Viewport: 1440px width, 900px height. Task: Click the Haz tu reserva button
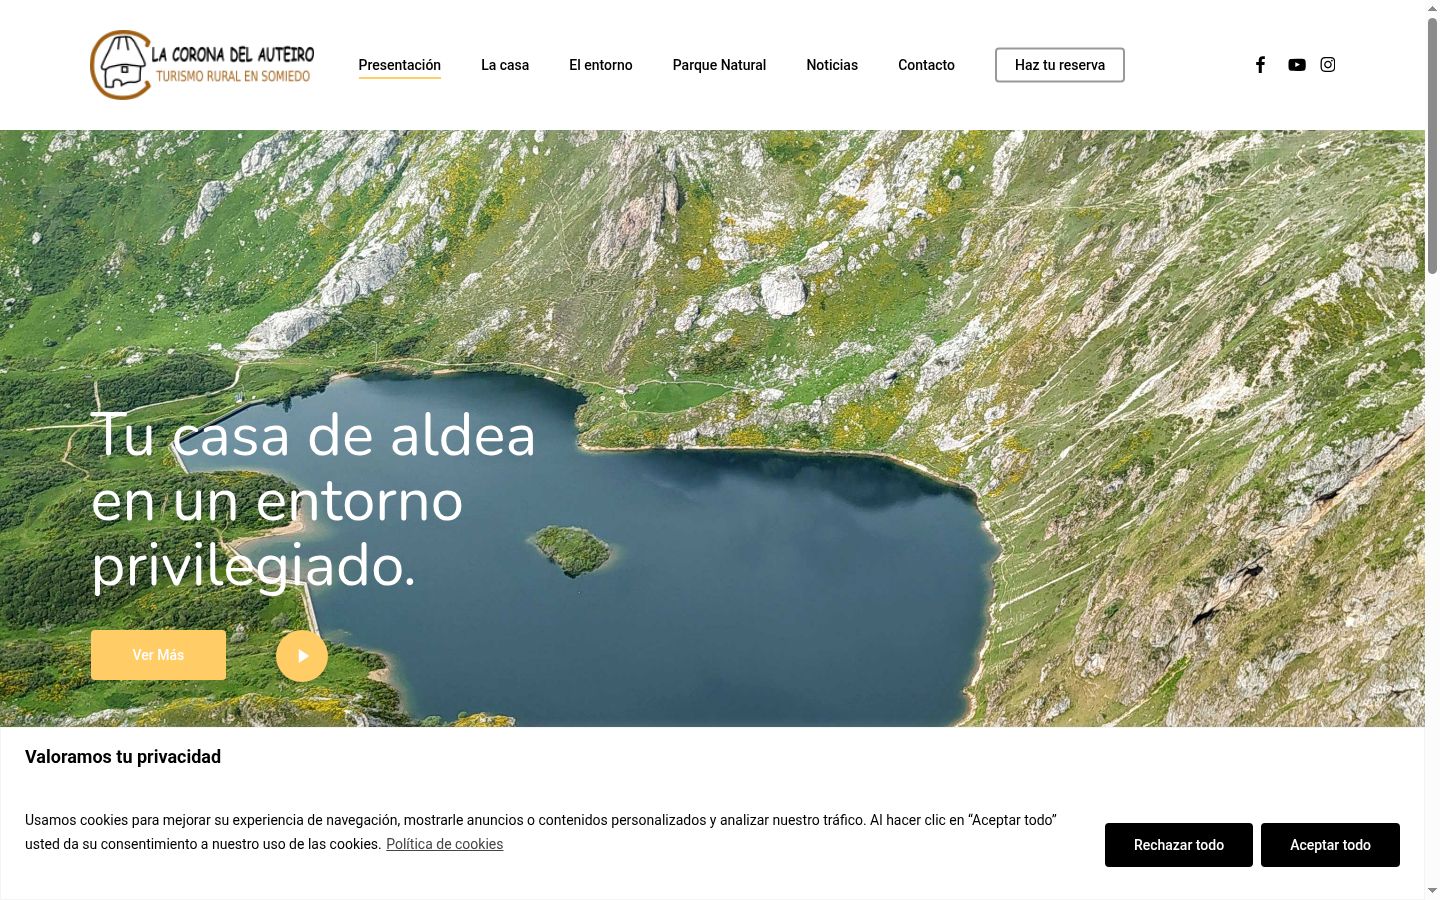point(1060,65)
